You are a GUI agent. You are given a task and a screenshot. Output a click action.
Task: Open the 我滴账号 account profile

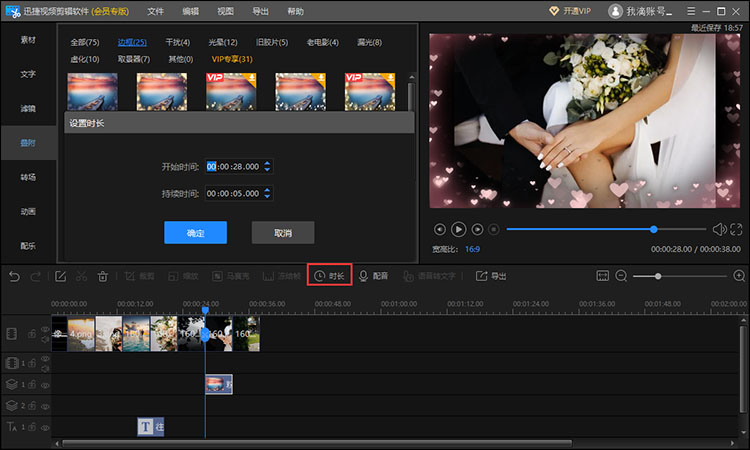[640, 11]
